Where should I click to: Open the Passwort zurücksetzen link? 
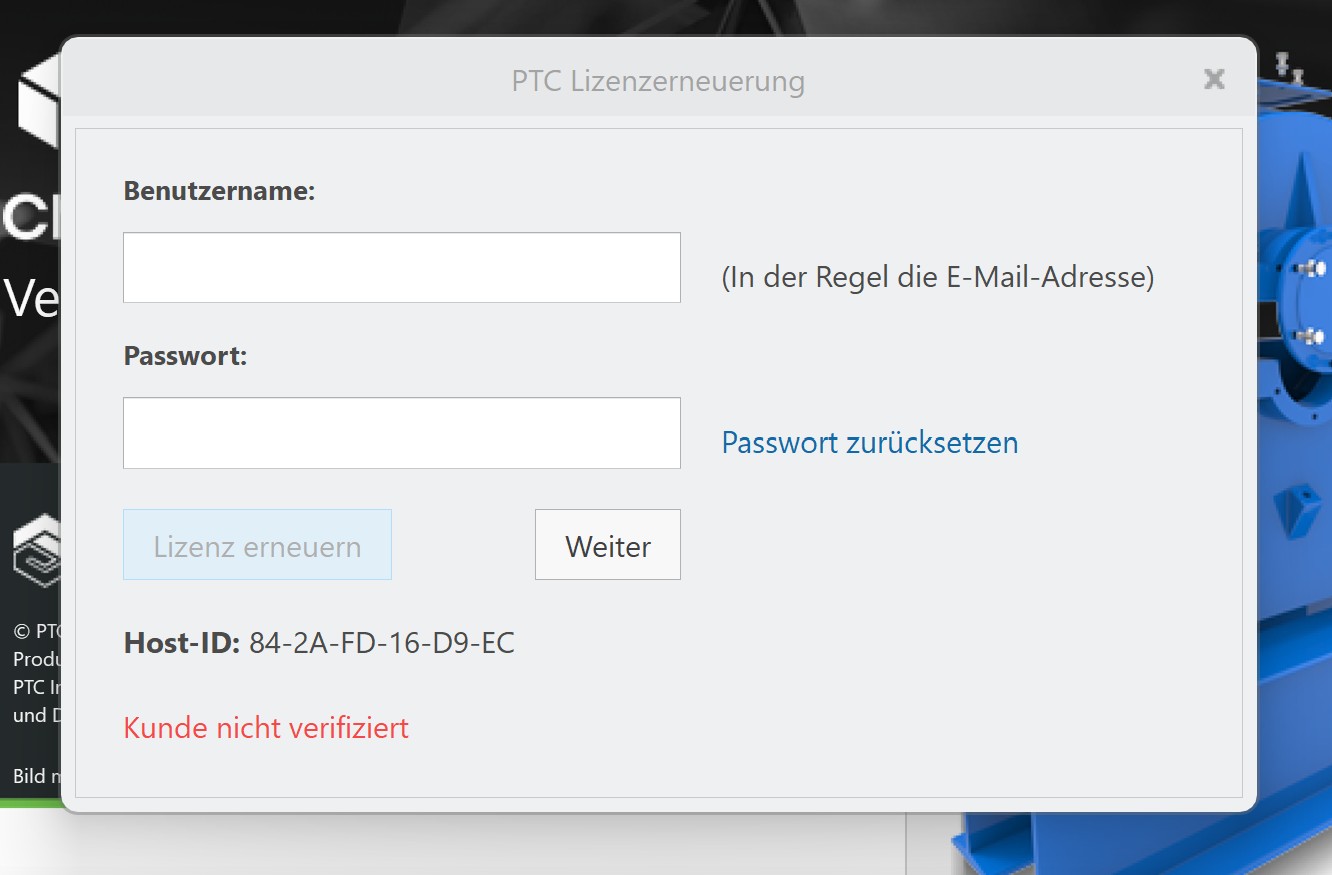pos(869,442)
